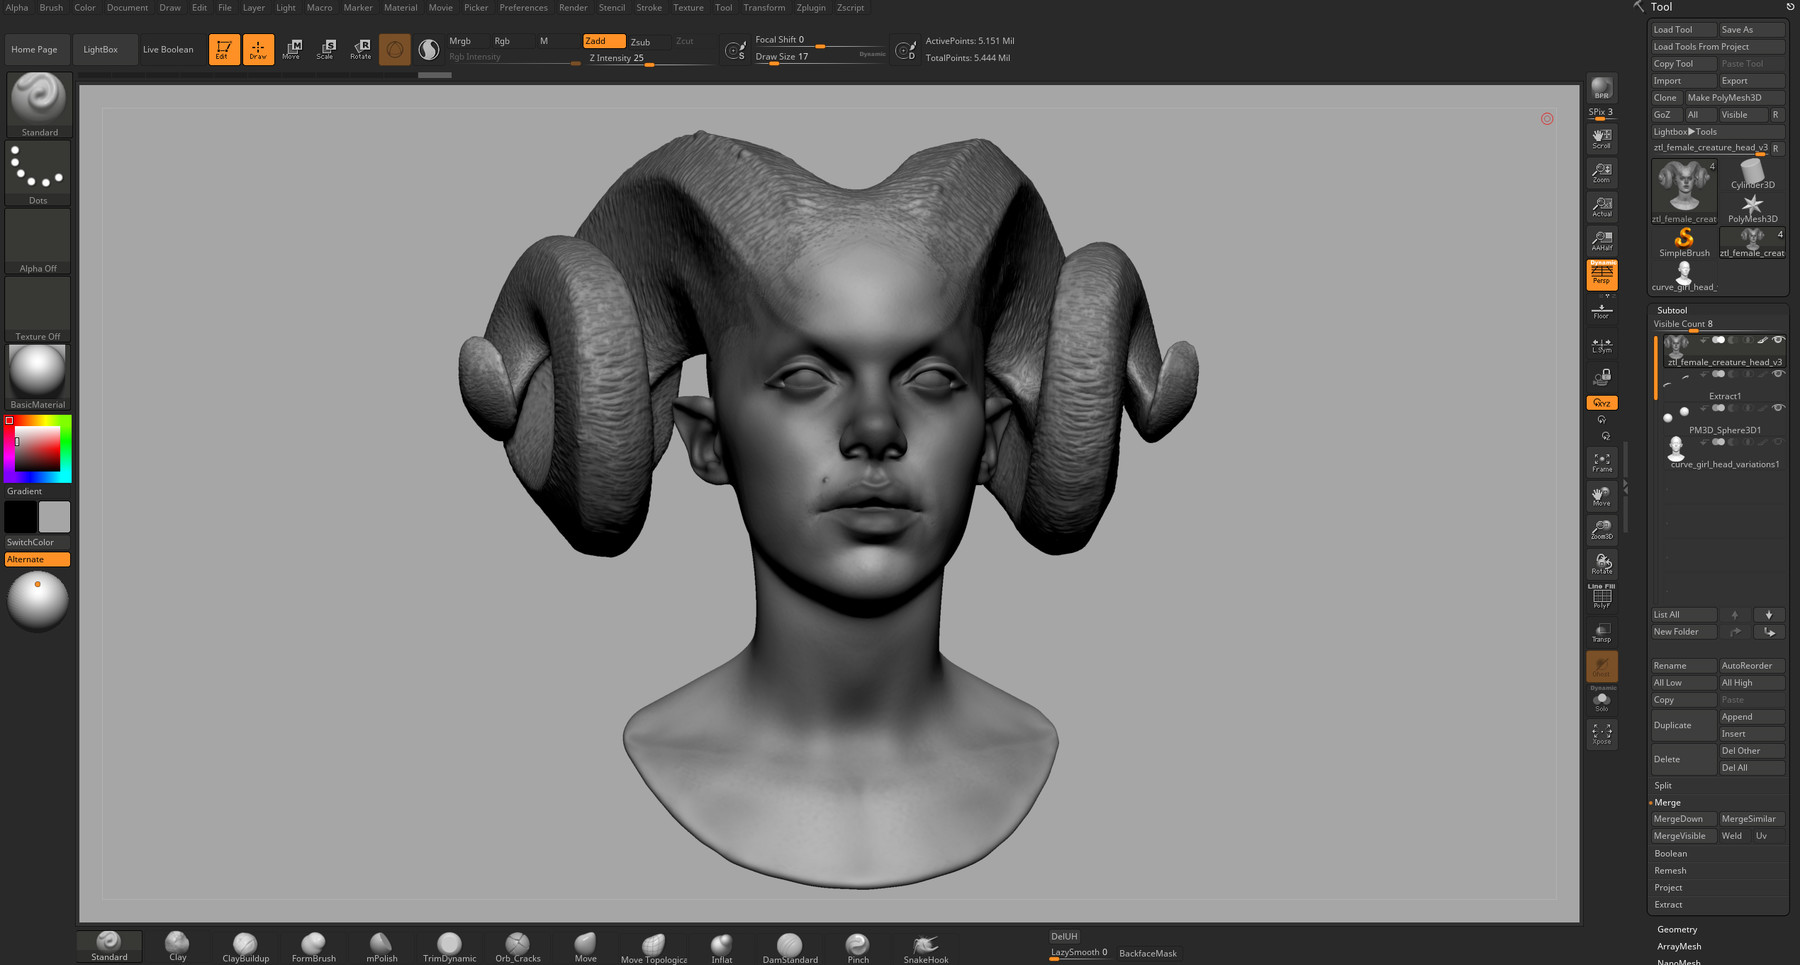
Task: Expand the Extract section
Action: pyautogui.click(x=1668, y=904)
